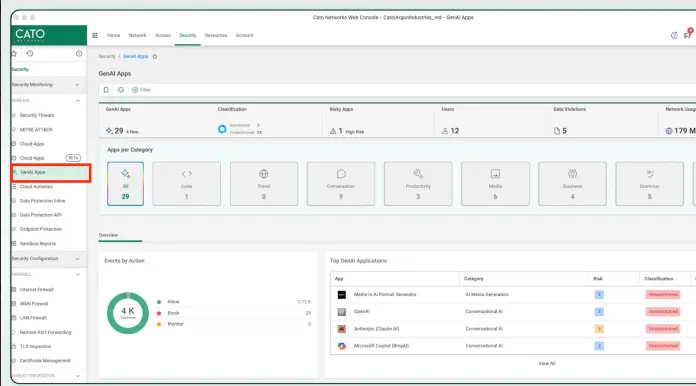This screenshot has height=386, width=696.
Task: Collapse the GENERAL sidebar group
Action: [78, 101]
